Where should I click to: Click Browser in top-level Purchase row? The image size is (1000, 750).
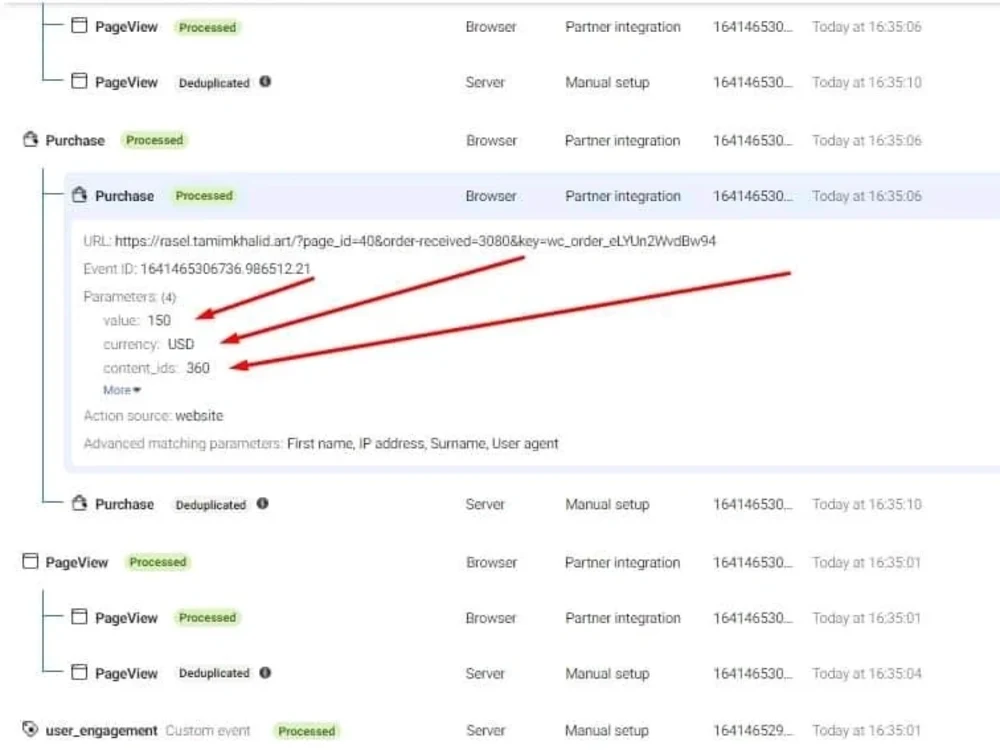point(492,140)
